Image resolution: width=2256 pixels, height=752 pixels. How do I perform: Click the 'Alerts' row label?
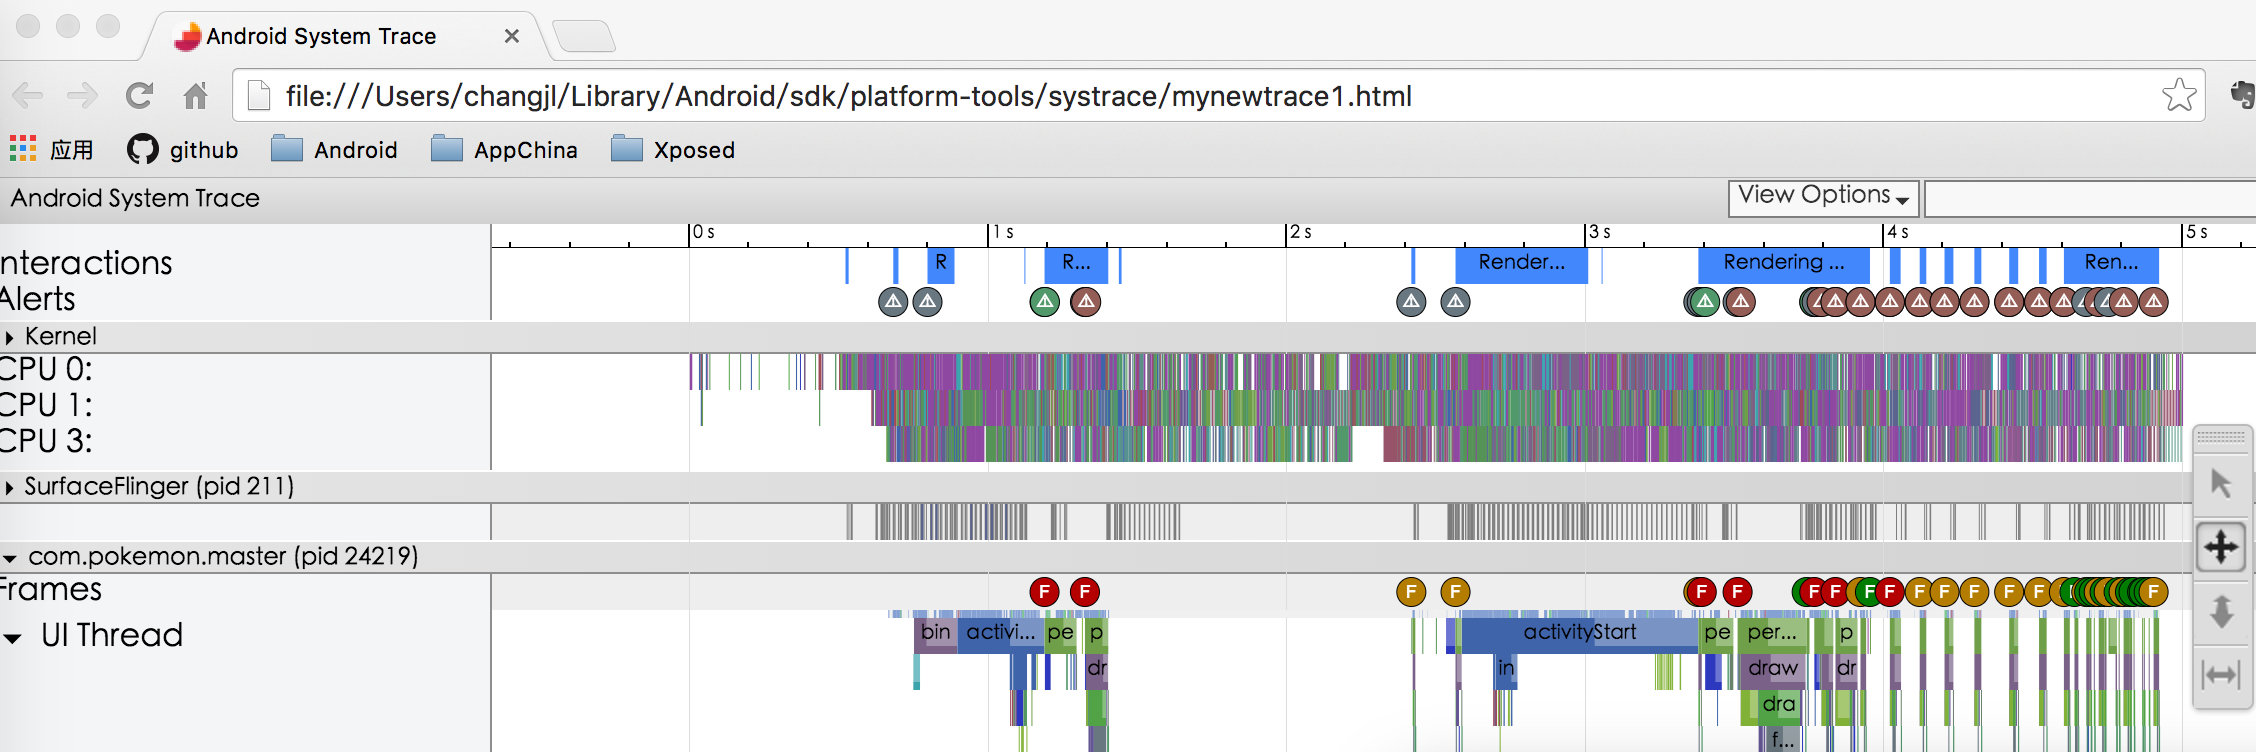coord(38,300)
